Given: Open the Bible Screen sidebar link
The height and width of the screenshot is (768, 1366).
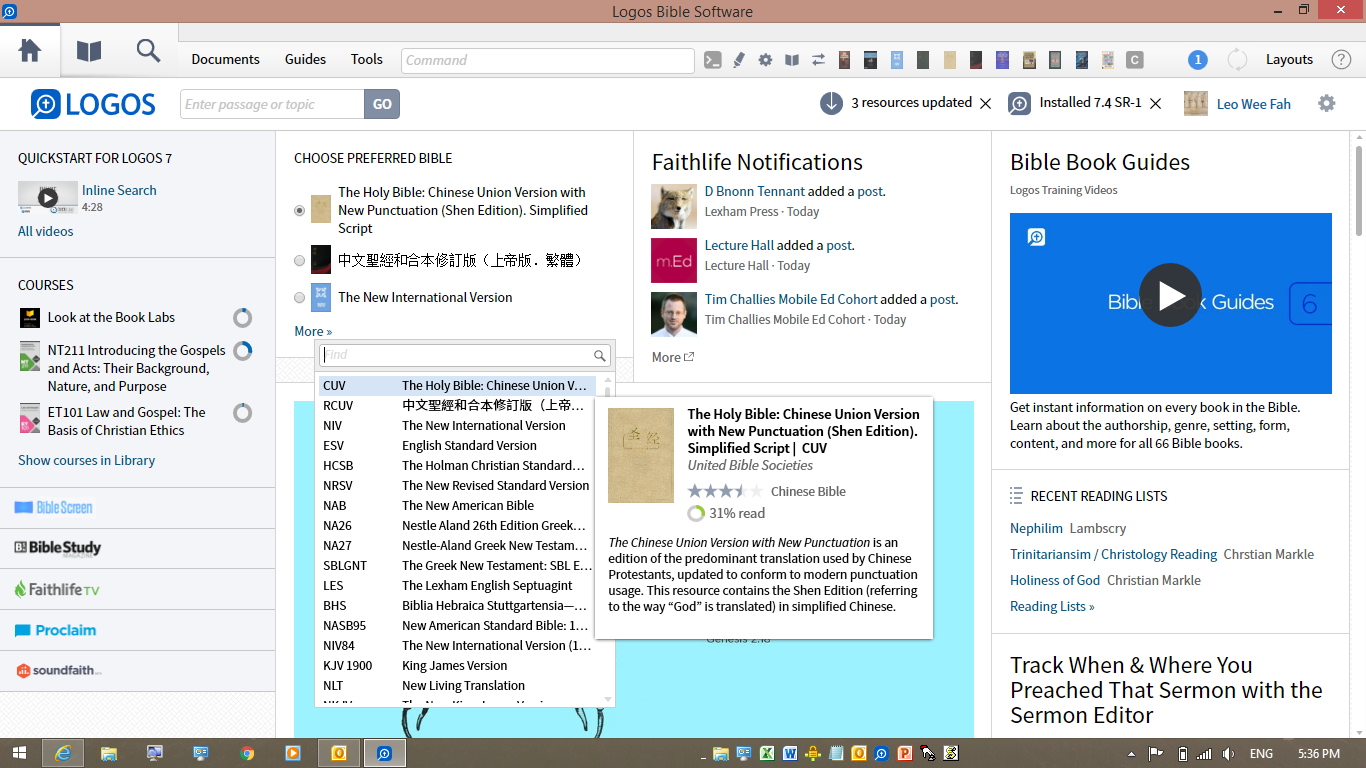Looking at the screenshot, I should [x=53, y=507].
